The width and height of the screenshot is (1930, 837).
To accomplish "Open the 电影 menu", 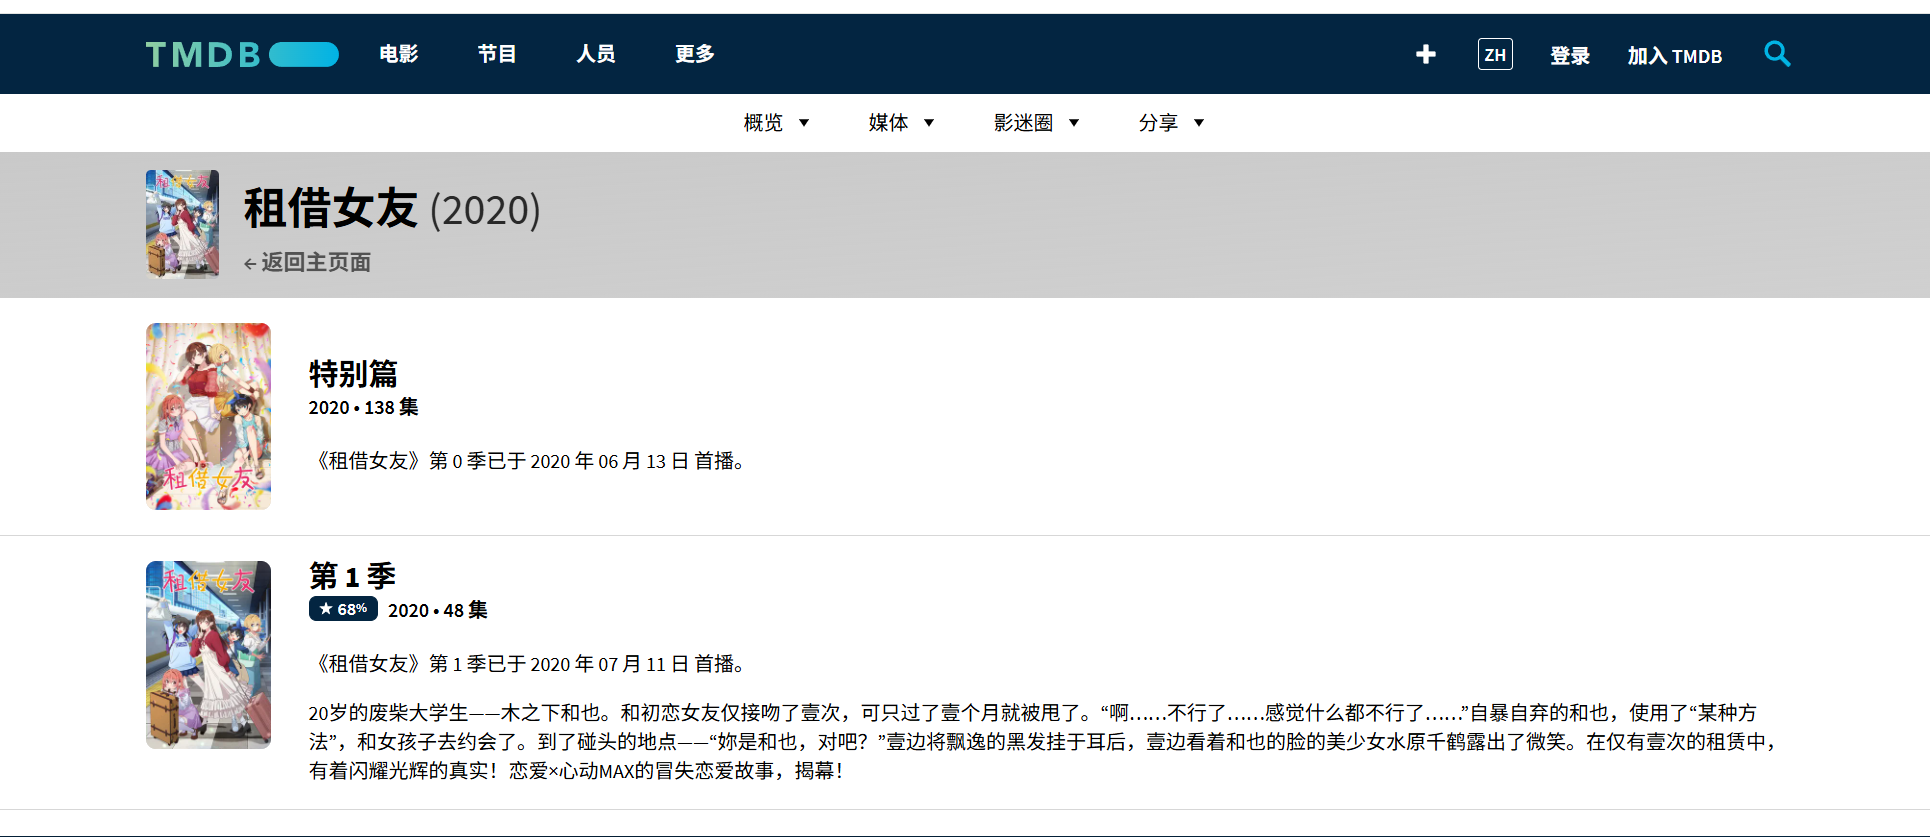I will (399, 54).
